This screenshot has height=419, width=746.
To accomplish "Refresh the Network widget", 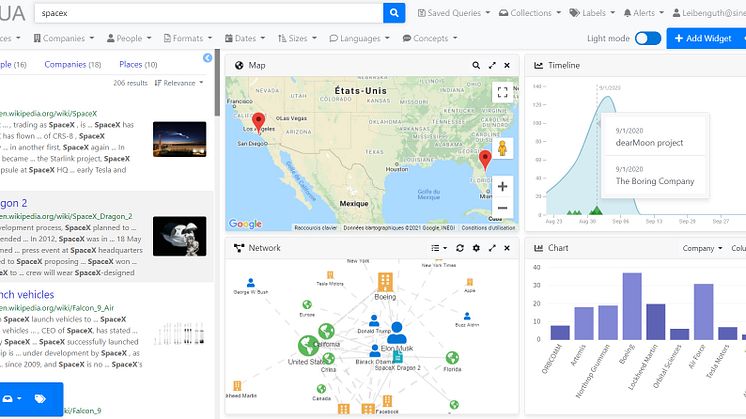I will click(460, 248).
